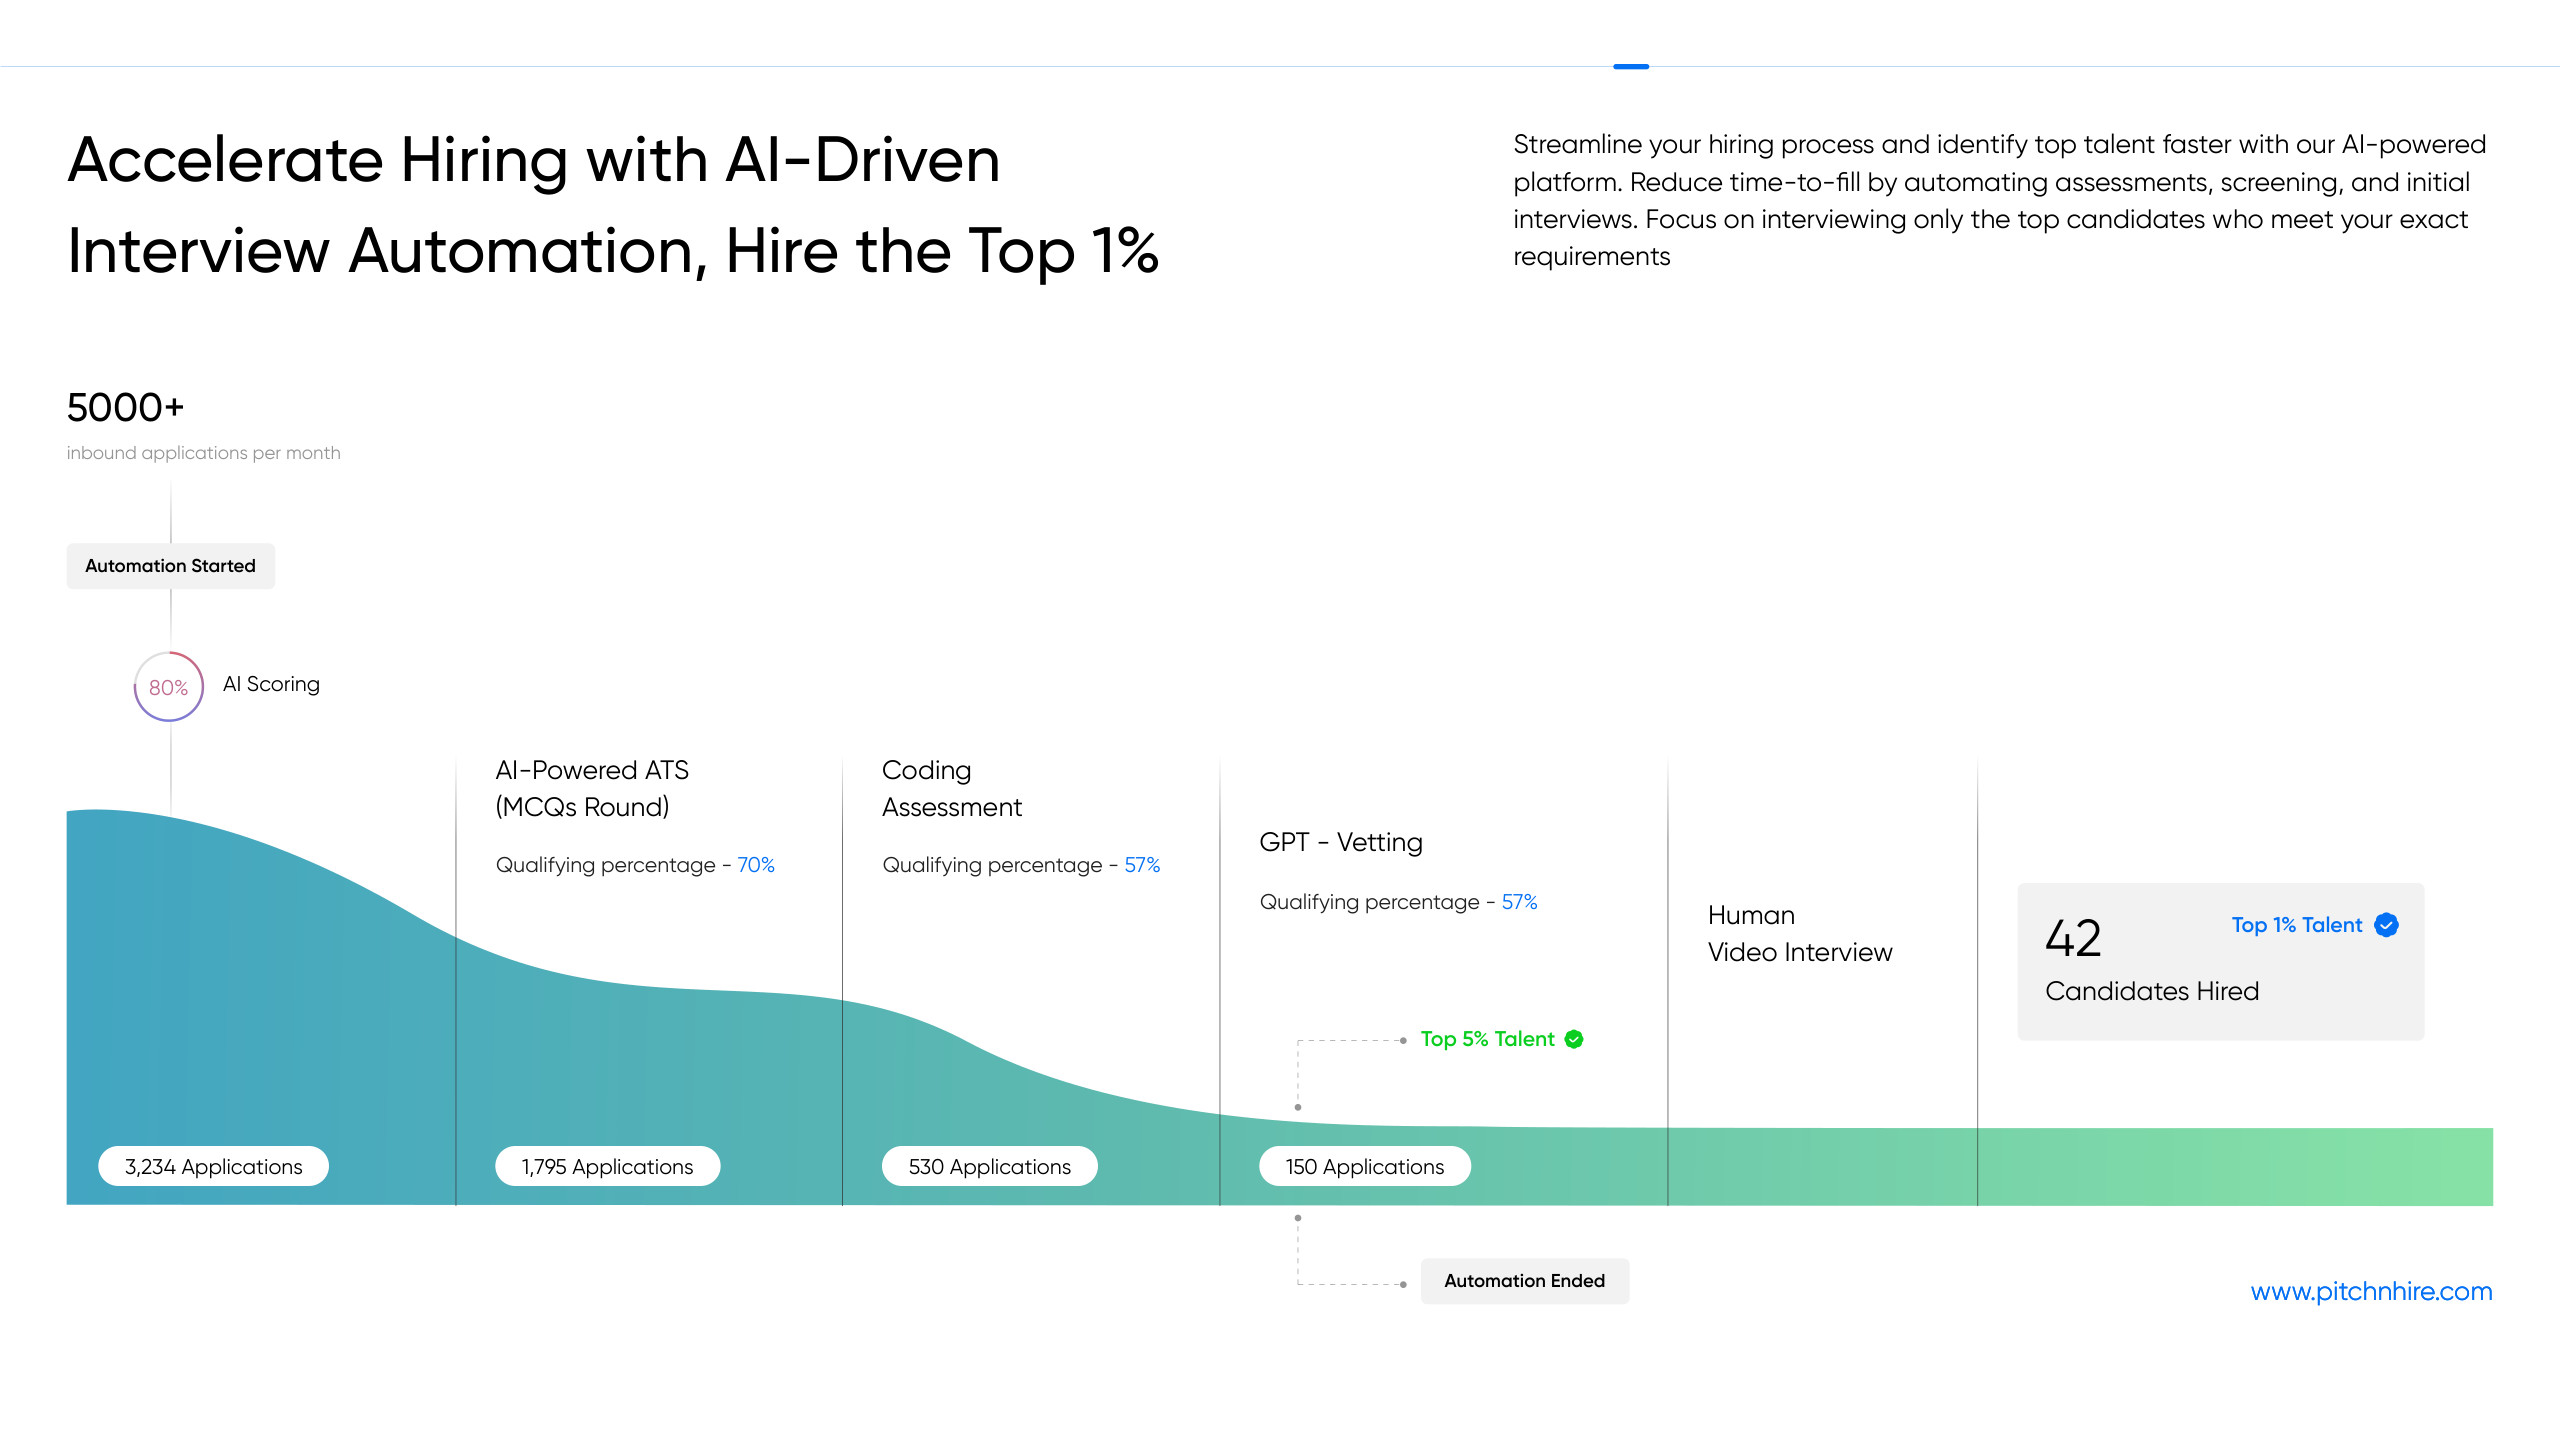Image resolution: width=2560 pixels, height=1440 pixels.
Task: Click the blue slide indicator at top
Action: pos(1631,66)
